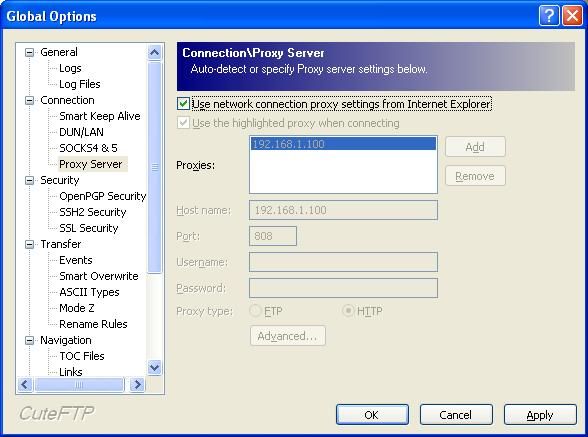588x437 pixels.
Task: Open the SOCKS4 & 5 settings page
Action: coord(88,148)
